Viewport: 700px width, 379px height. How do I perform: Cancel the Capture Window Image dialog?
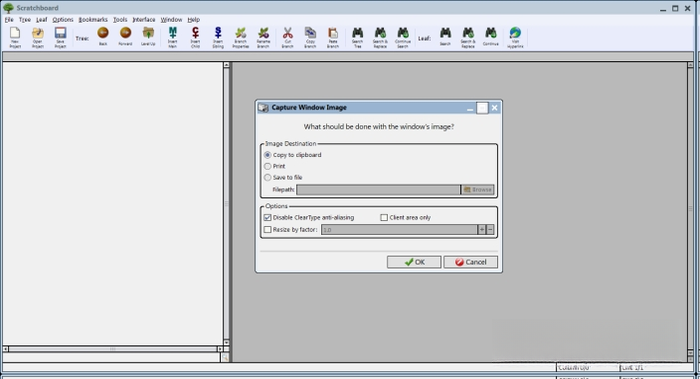click(471, 262)
